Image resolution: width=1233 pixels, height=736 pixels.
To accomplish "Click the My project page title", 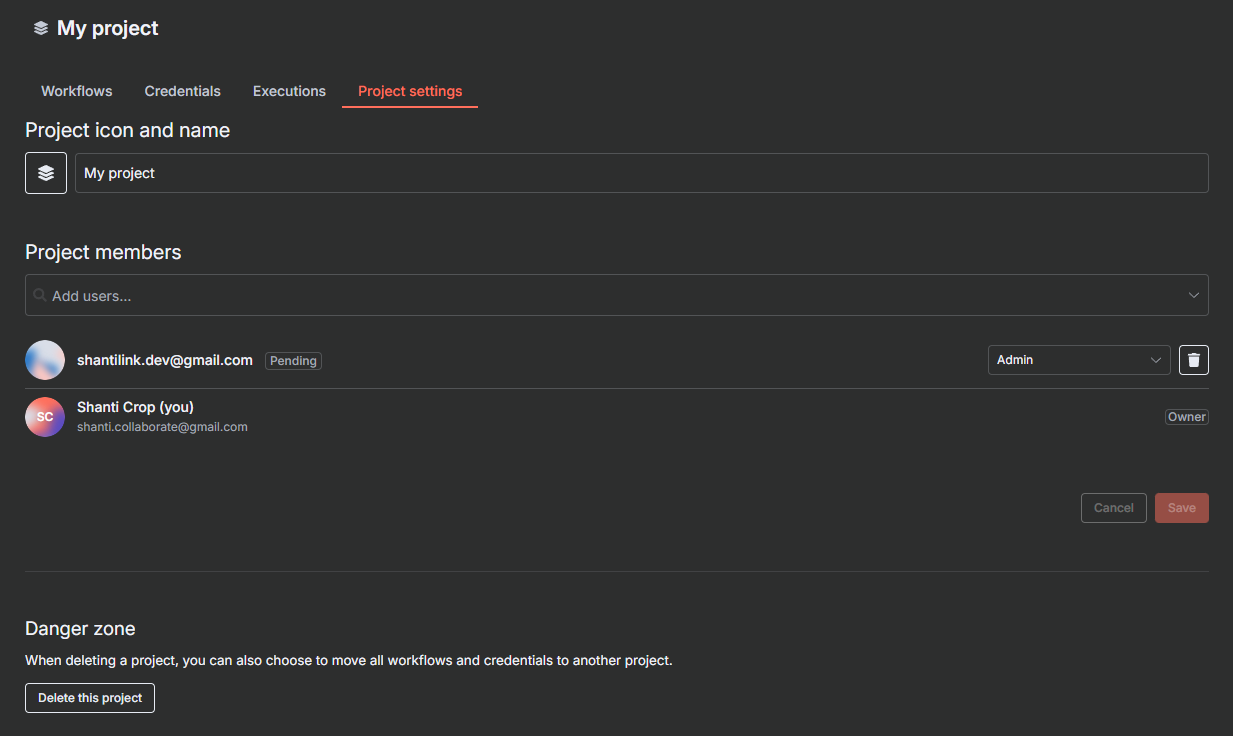I will pos(108,29).
